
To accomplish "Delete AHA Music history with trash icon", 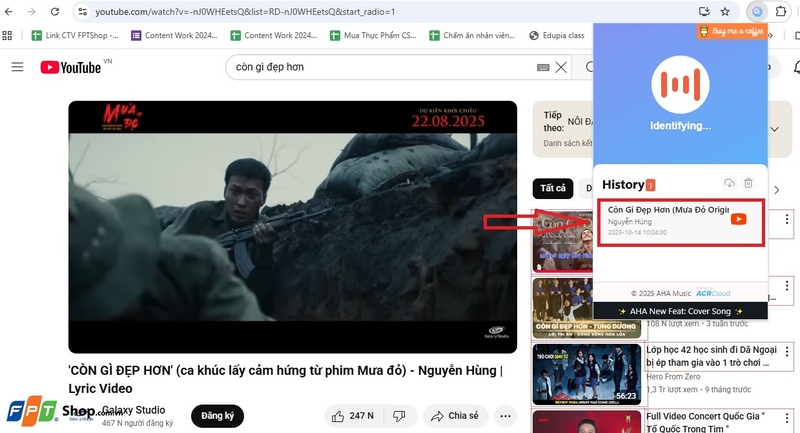I will pyautogui.click(x=748, y=183).
